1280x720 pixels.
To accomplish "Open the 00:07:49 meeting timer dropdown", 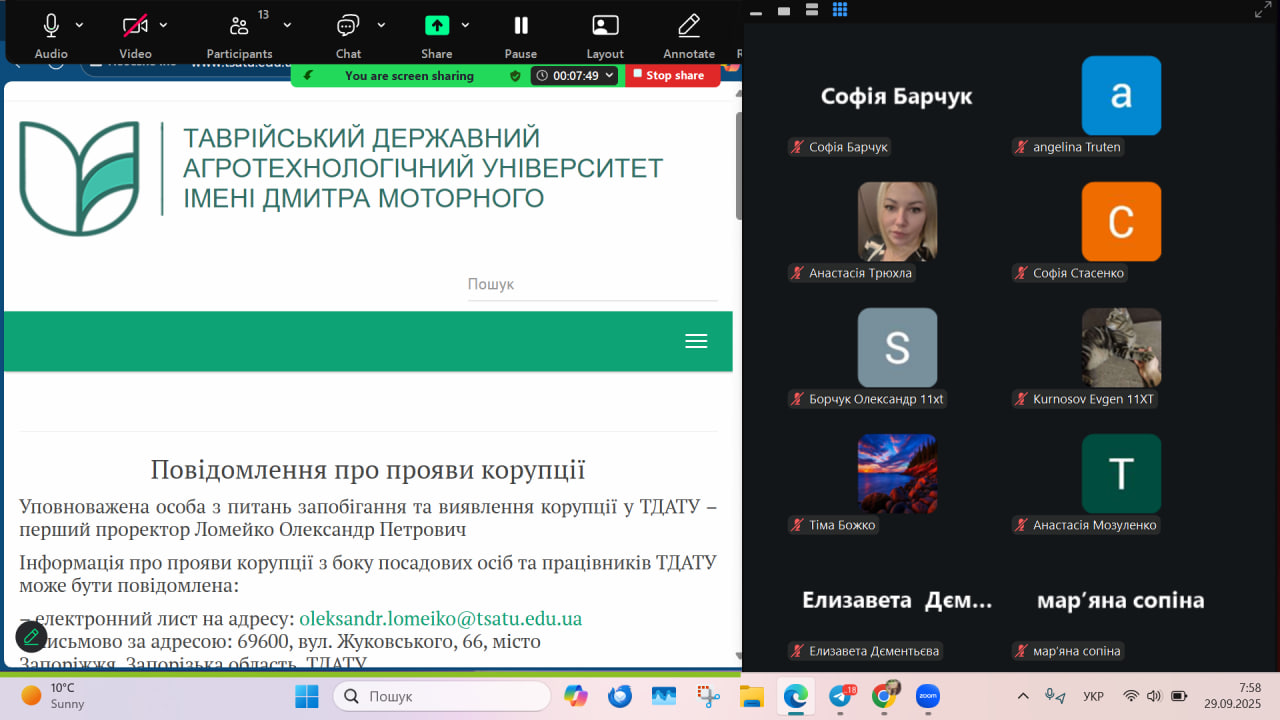I will 574,76.
